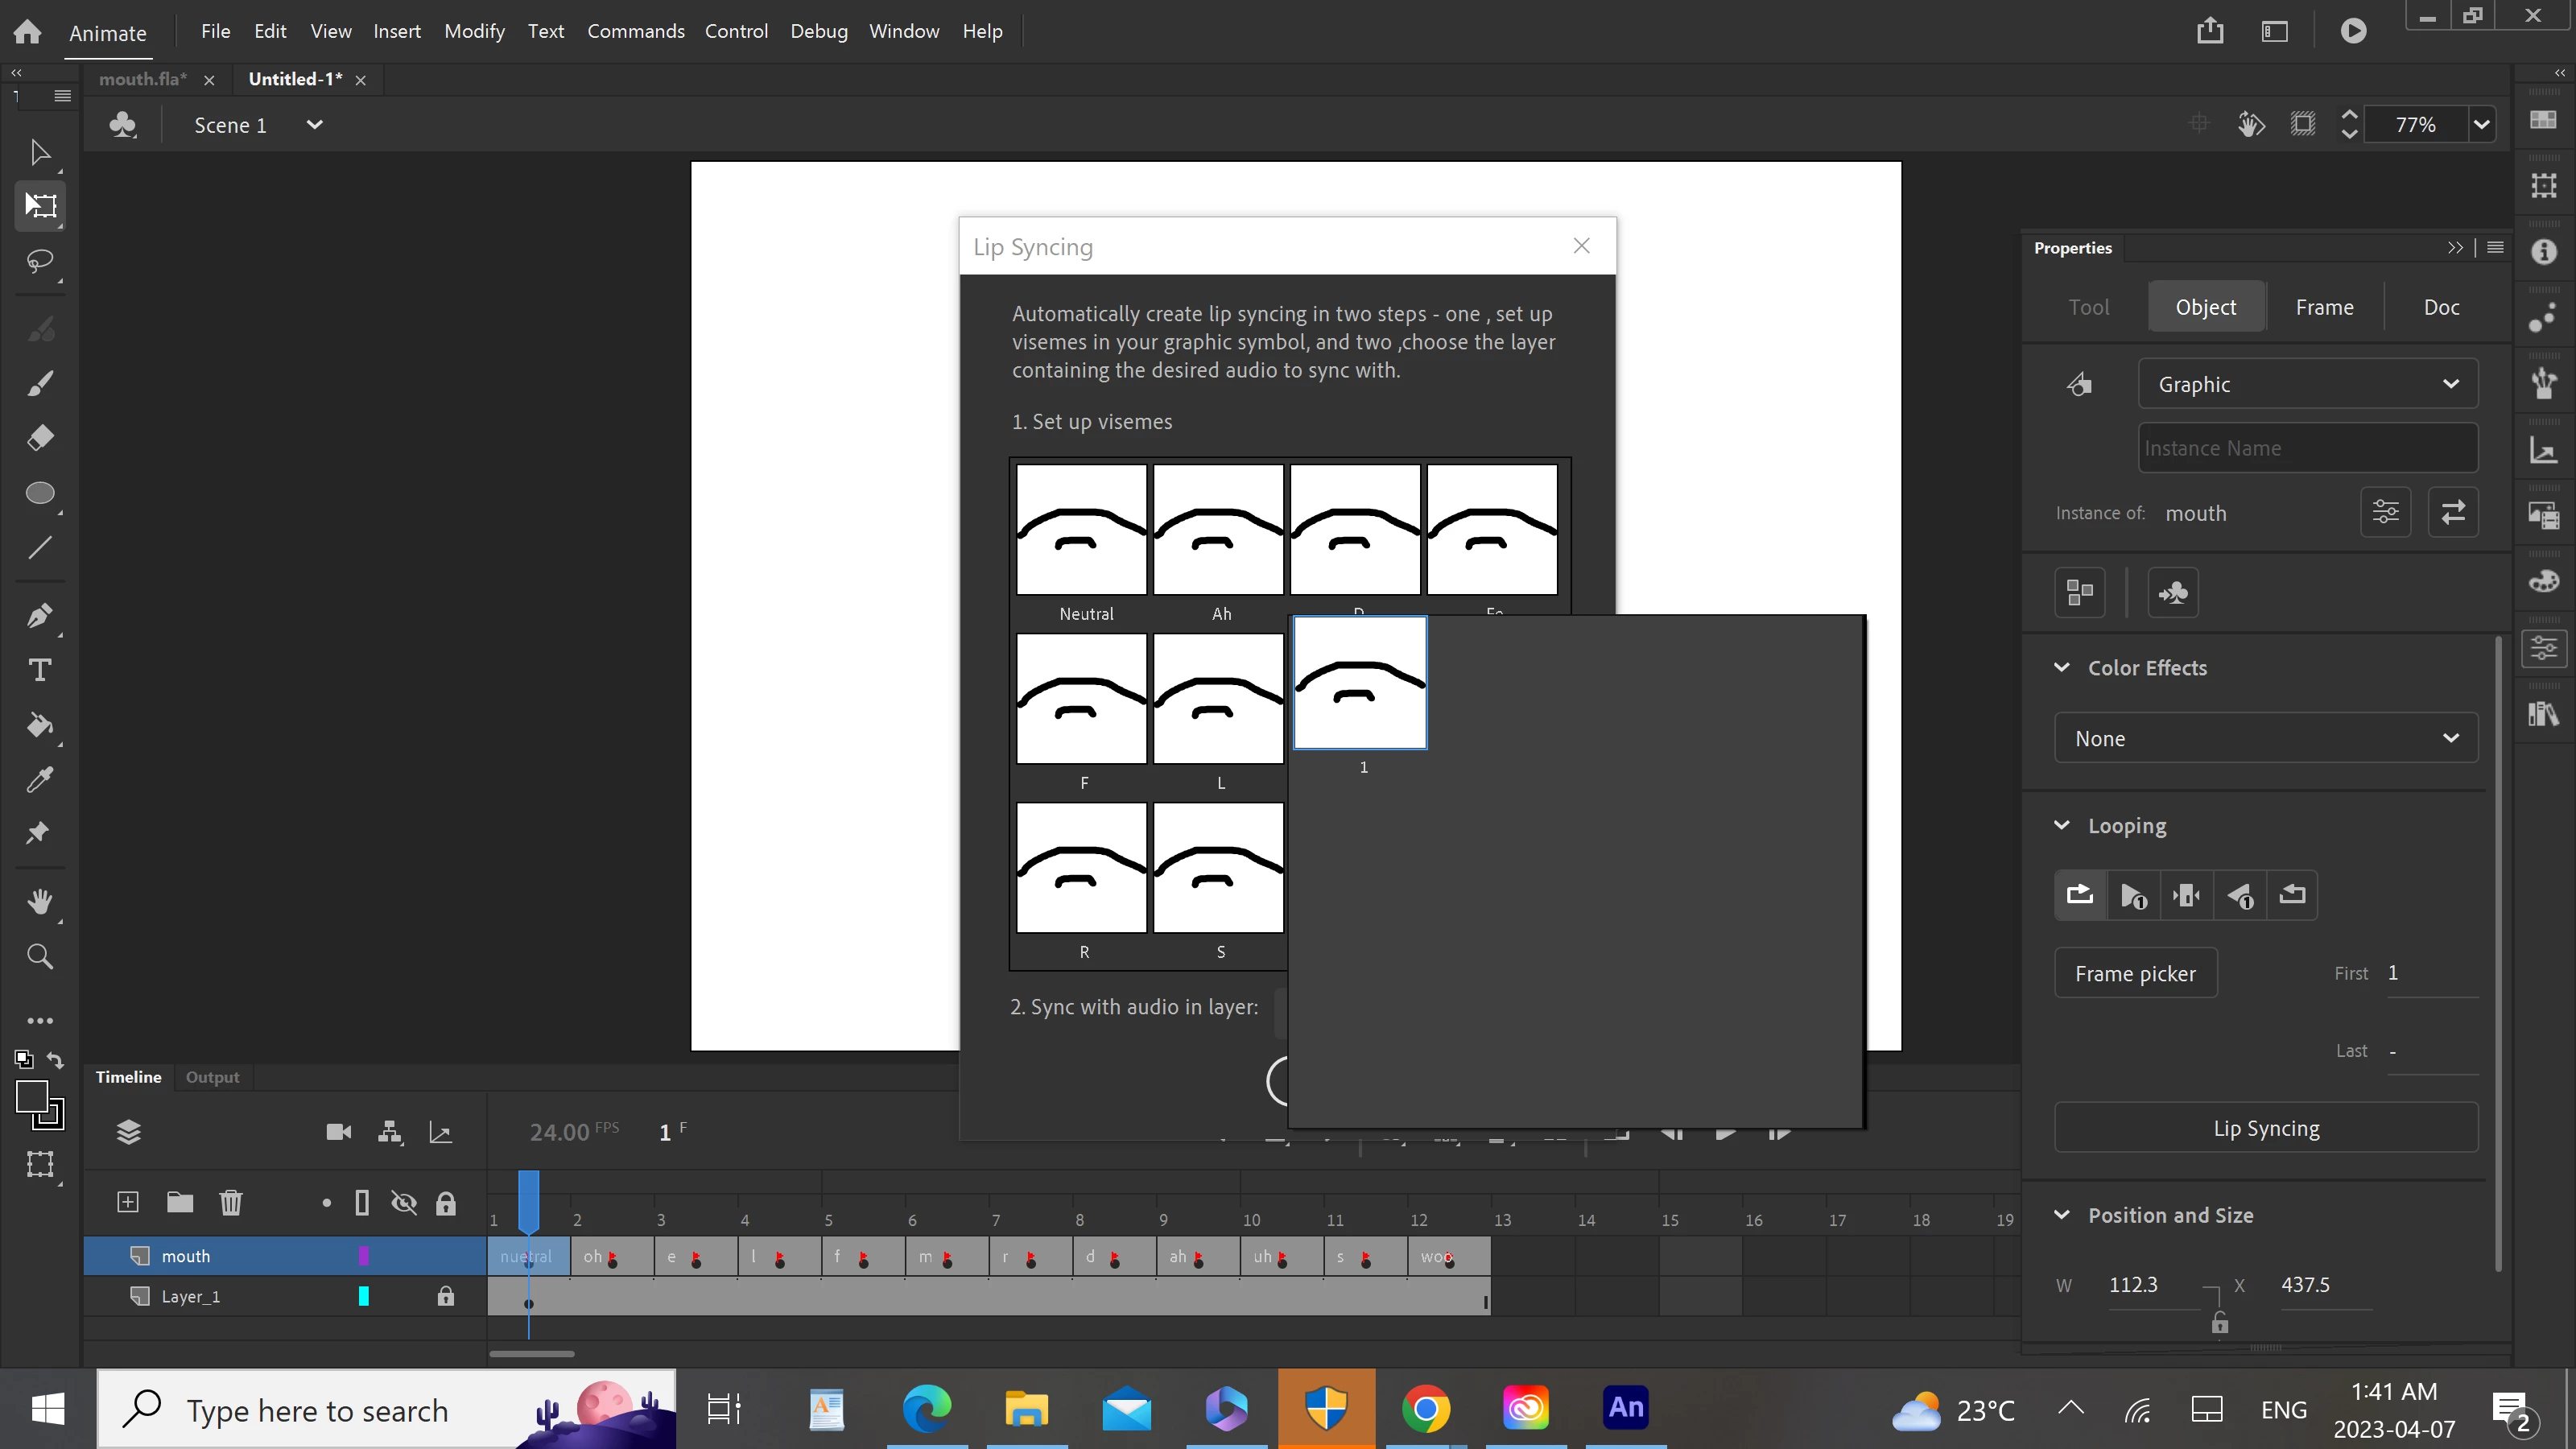Collapse the Looping section
The height and width of the screenshot is (1449, 2576).
2062,825
